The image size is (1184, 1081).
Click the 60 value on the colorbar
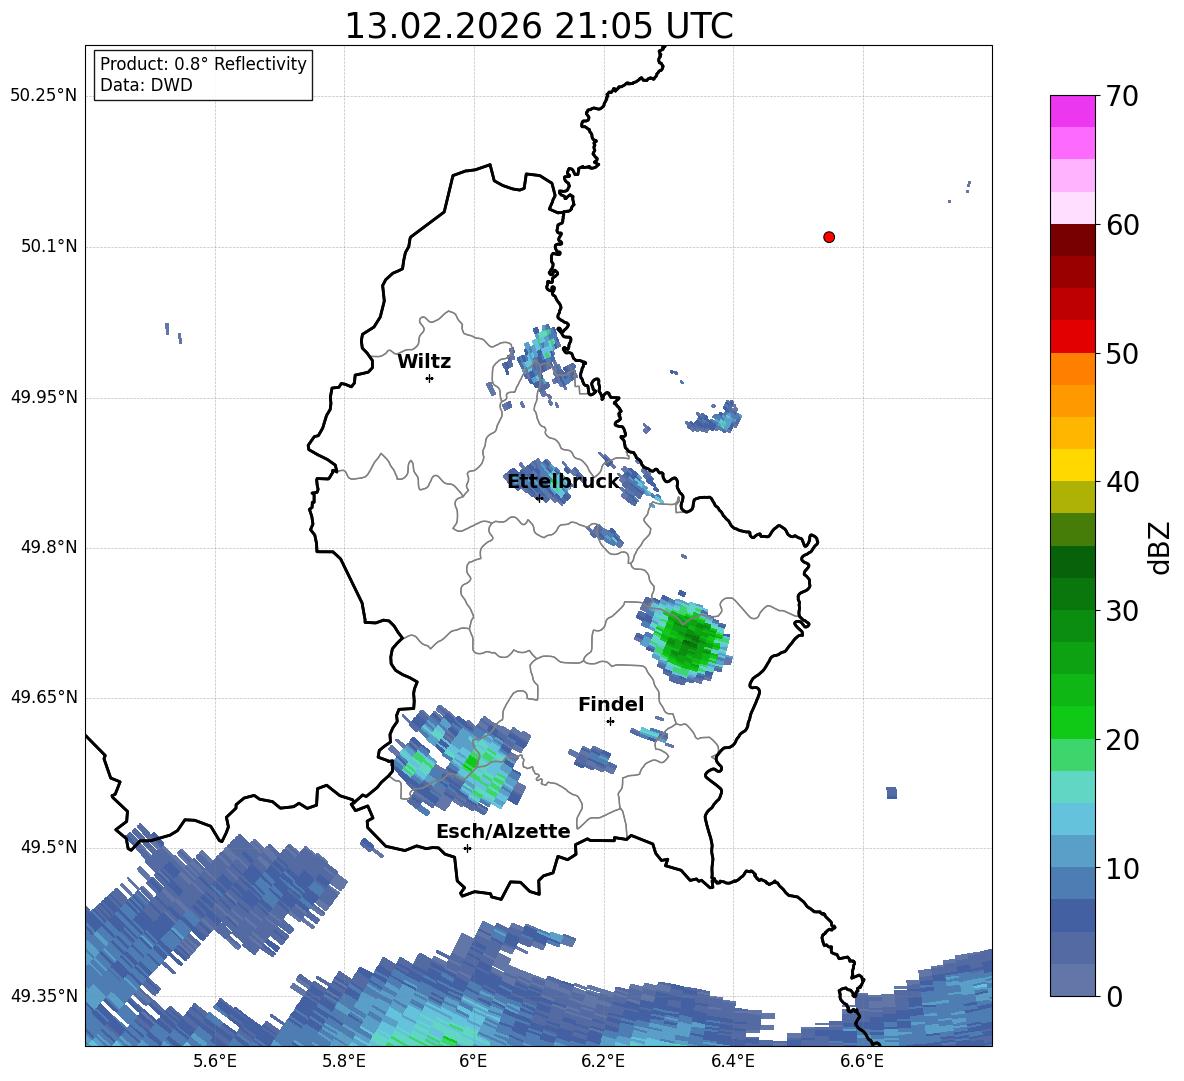pyautogui.click(x=1122, y=225)
